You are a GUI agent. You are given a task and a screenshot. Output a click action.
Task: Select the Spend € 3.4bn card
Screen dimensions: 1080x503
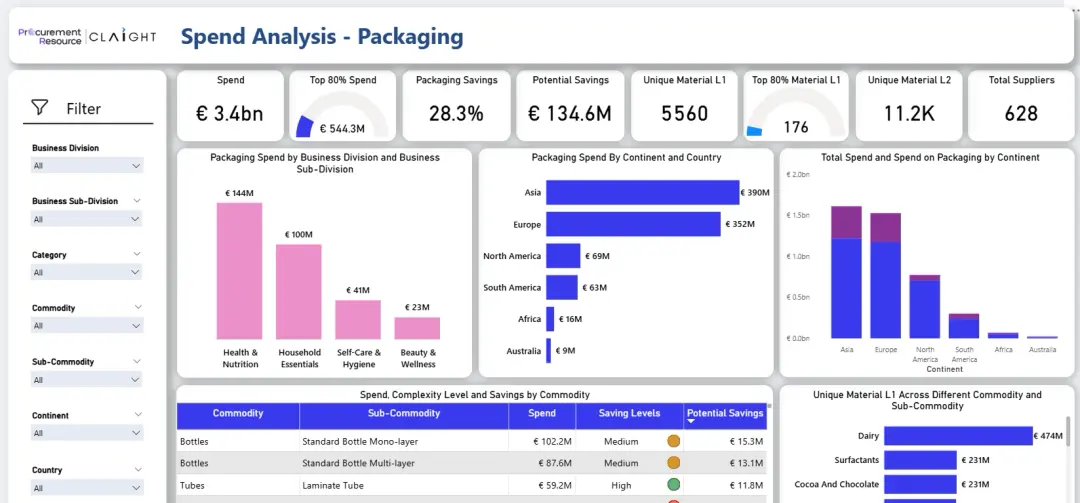[x=230, y=105]
